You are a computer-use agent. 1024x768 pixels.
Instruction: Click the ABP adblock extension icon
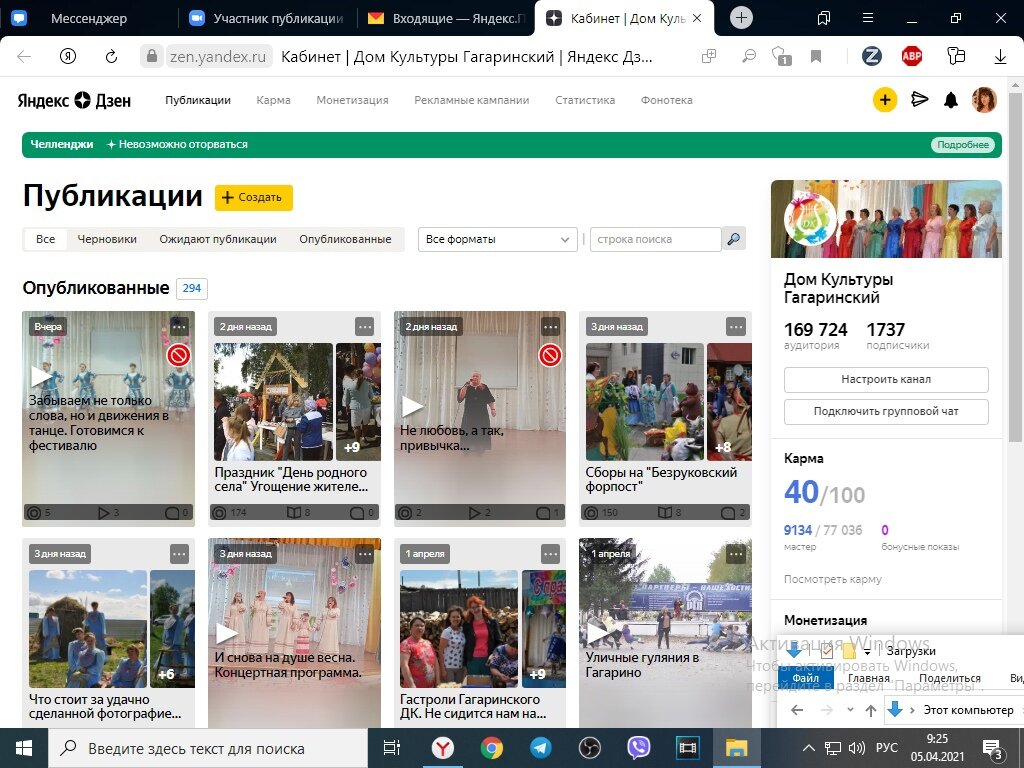[x=912, y=57]
